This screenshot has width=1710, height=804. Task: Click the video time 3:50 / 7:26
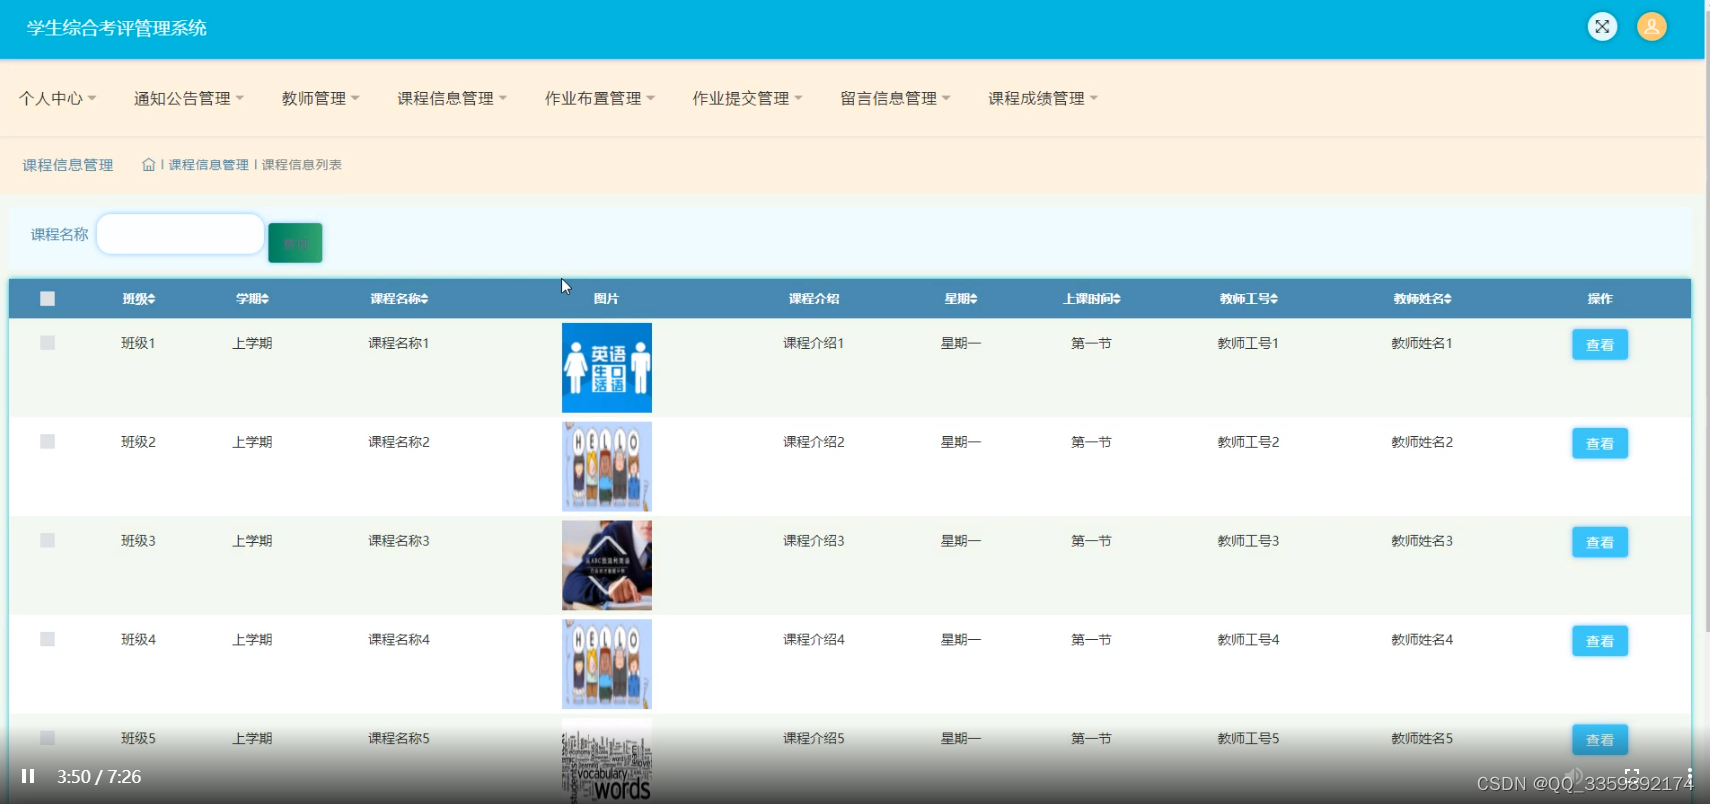click(x=99, y=776)
